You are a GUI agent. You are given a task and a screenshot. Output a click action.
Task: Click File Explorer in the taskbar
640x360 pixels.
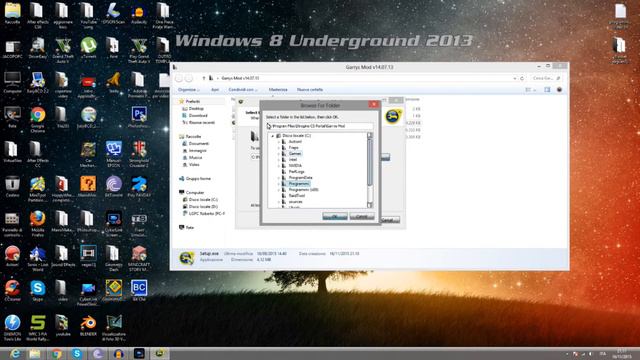[x=35, y=353]
